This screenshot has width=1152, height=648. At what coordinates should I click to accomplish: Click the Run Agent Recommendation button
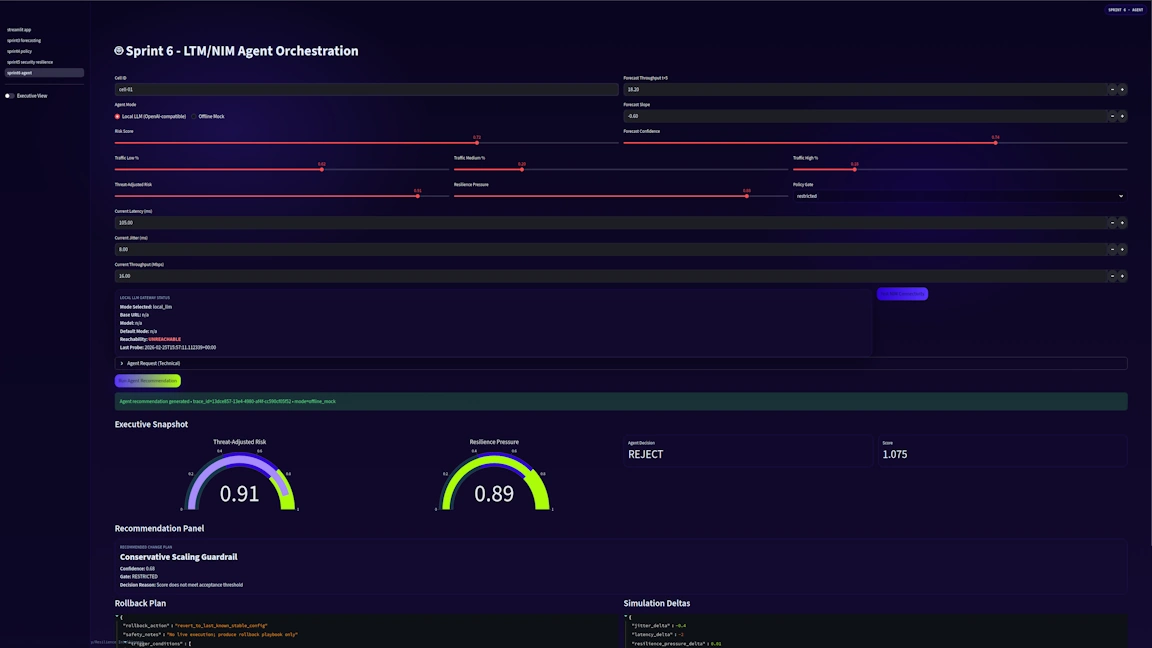click(x=147, y=381)
